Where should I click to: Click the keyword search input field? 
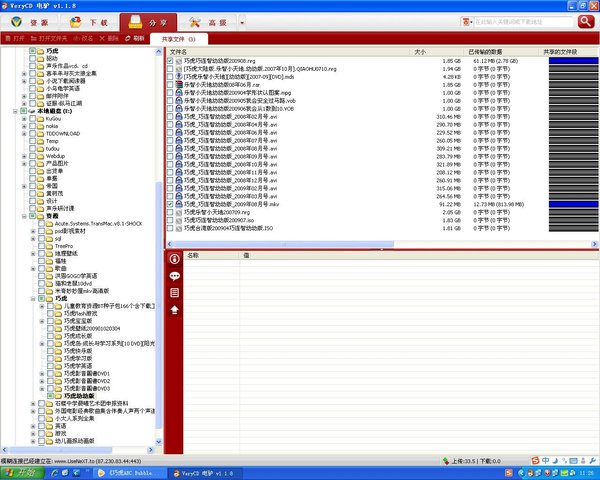(523, 22)
